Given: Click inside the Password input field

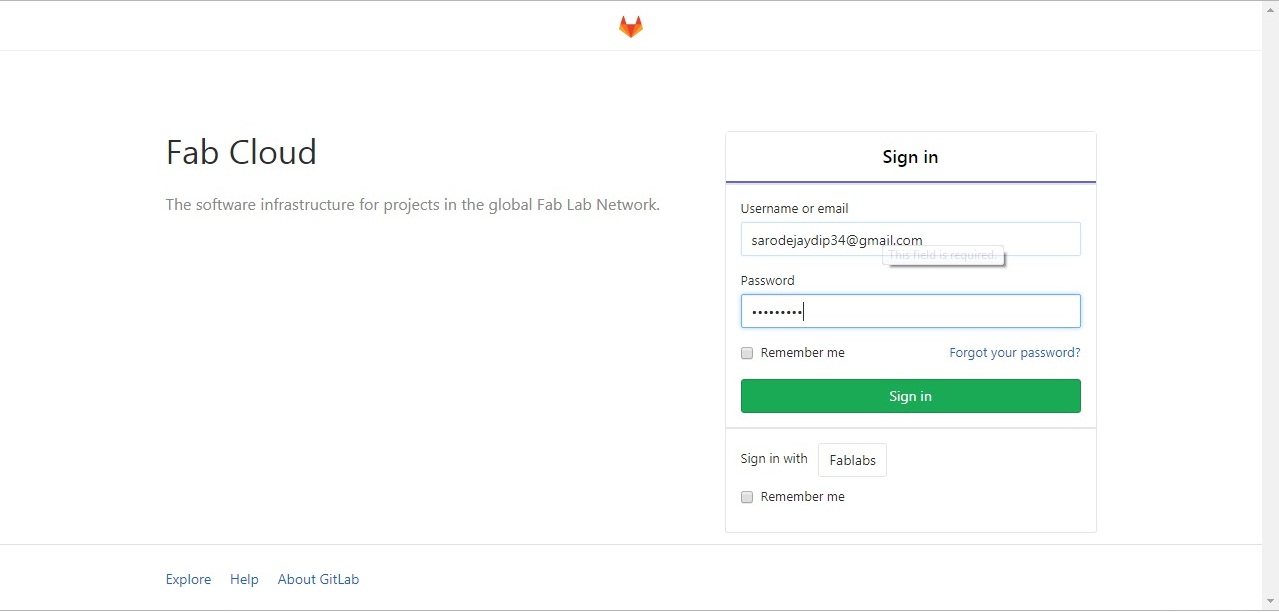Looking at the screenshot, I should click(x=910, y=312).
